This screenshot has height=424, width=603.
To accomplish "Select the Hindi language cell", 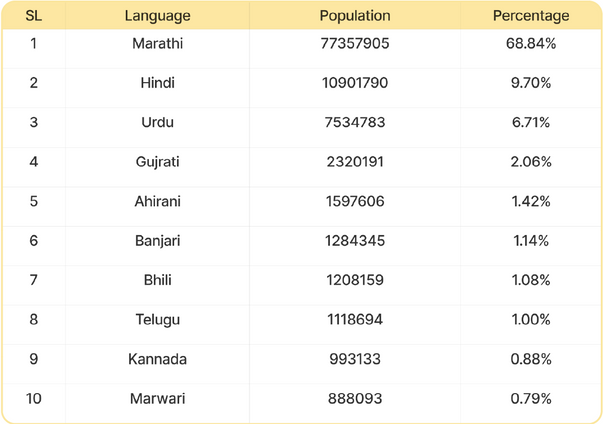I will 157,83.
